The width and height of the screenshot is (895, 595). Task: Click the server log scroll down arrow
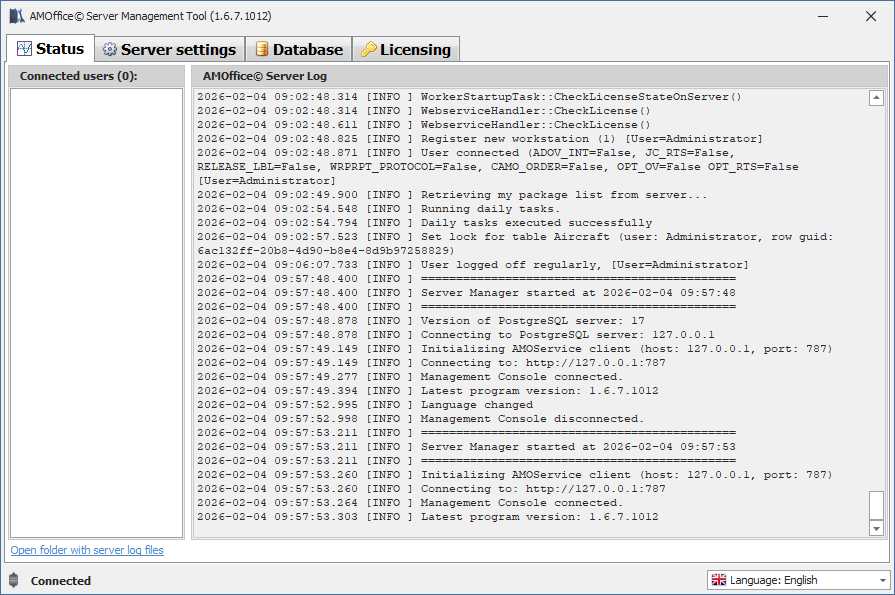pos(876,527)
